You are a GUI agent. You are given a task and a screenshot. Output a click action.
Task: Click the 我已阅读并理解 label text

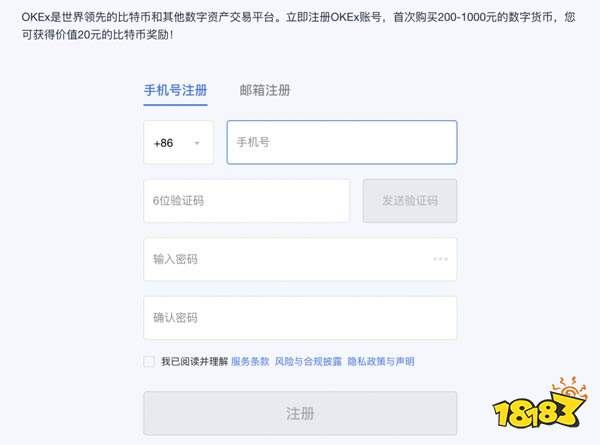tap(194, 361)
